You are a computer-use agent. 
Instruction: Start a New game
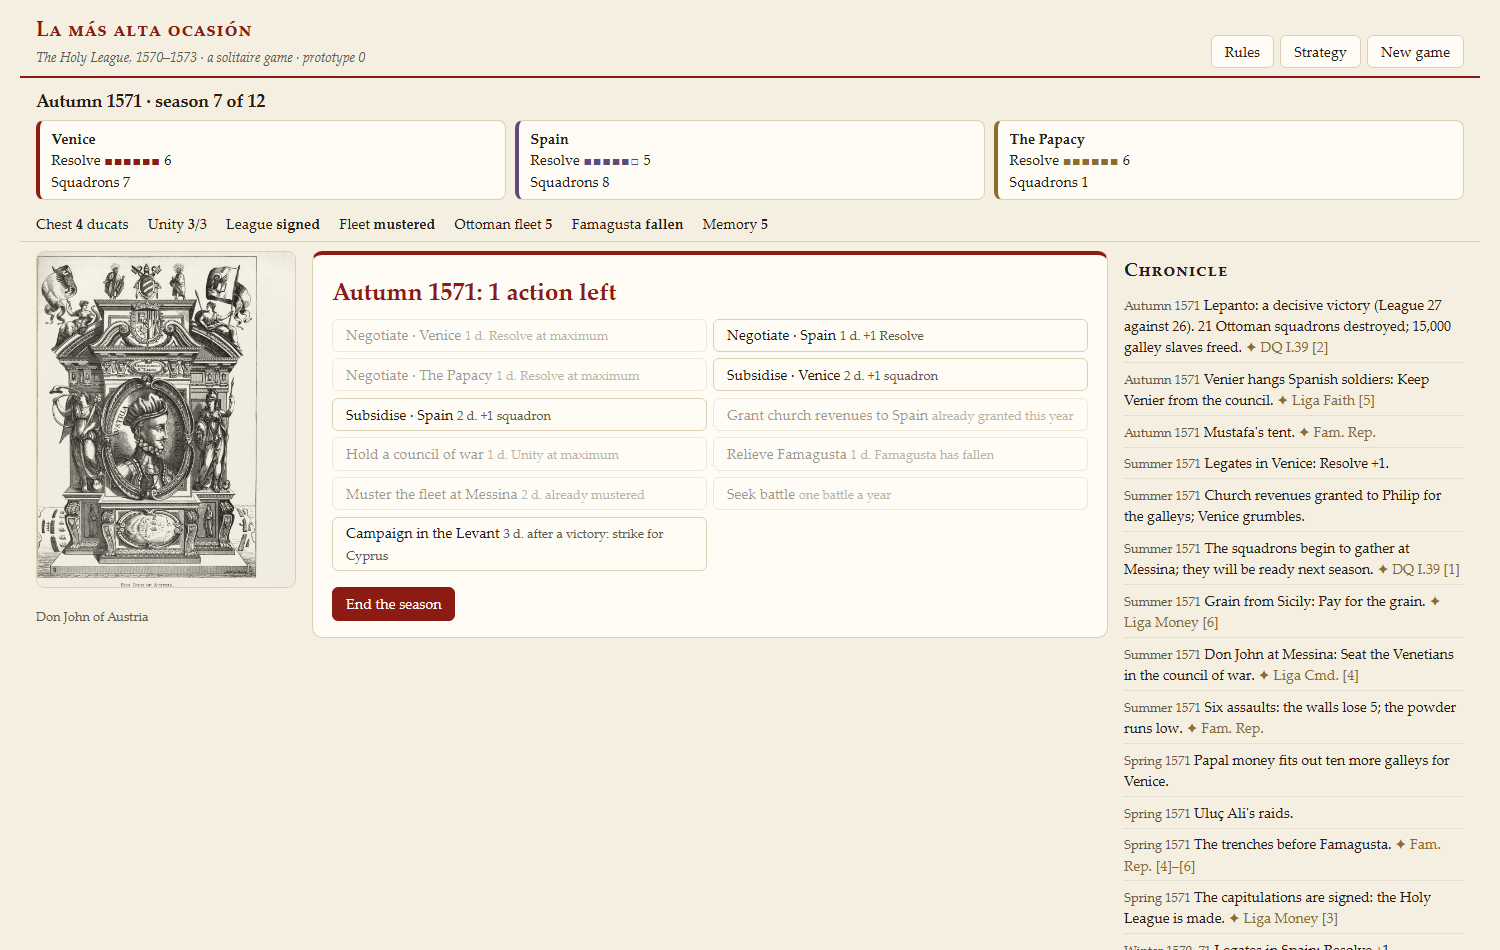click(1415, 52)
